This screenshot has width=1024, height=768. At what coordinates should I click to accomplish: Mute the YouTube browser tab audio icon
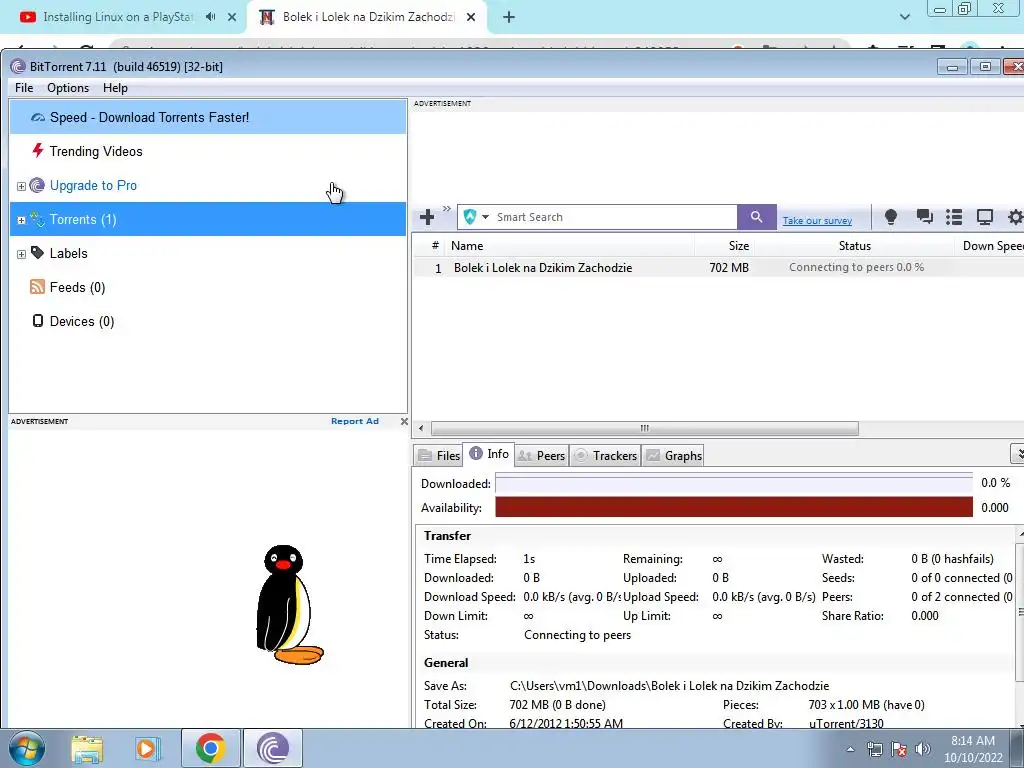pos(210,17)
